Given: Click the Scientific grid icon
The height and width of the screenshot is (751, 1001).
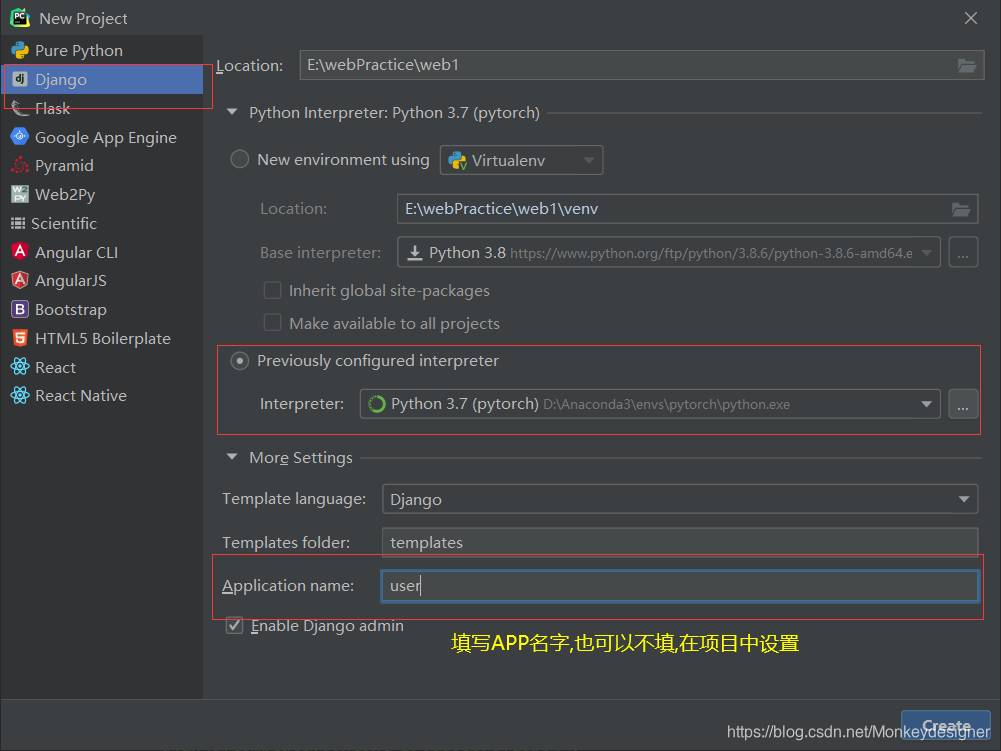Looking at the screenshot, I should (x=18, y=224).
